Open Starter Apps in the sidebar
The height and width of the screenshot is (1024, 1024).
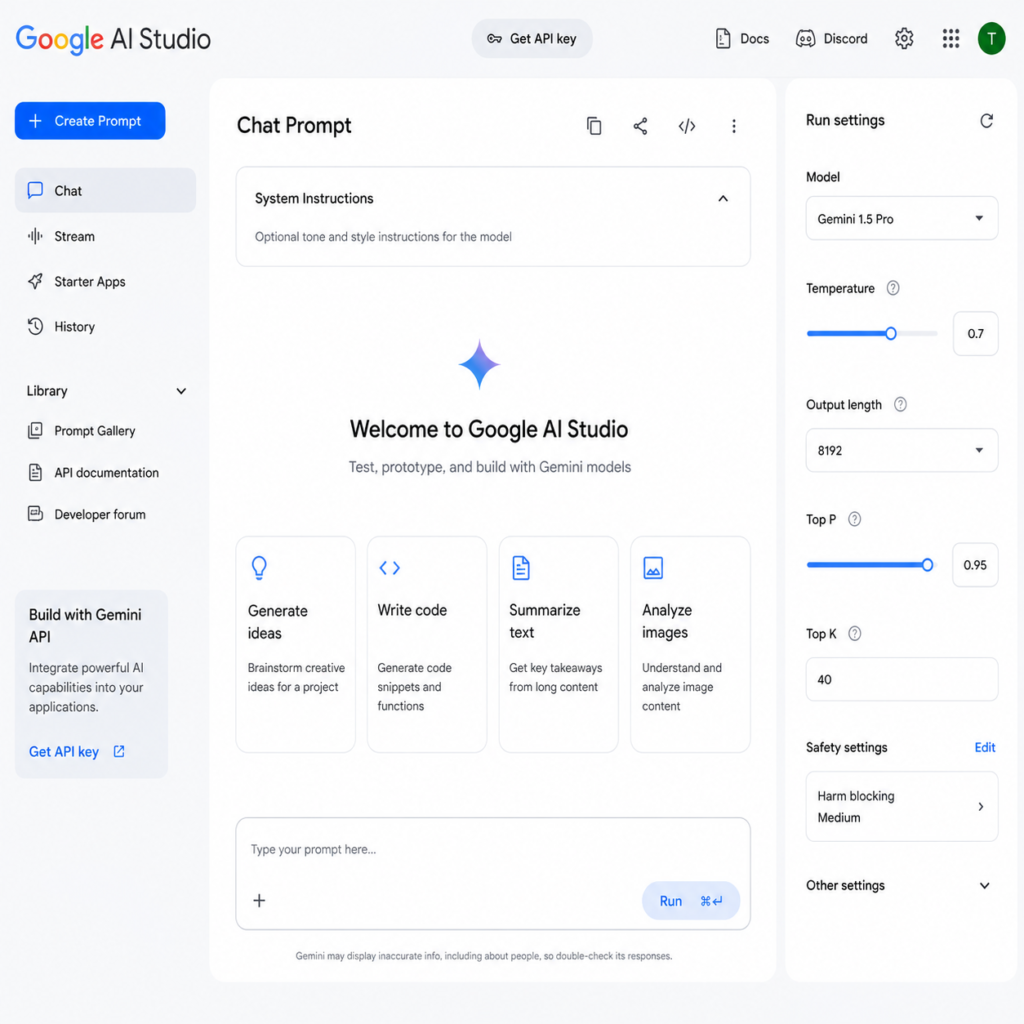pyautogui.click(x=105, y=281)
